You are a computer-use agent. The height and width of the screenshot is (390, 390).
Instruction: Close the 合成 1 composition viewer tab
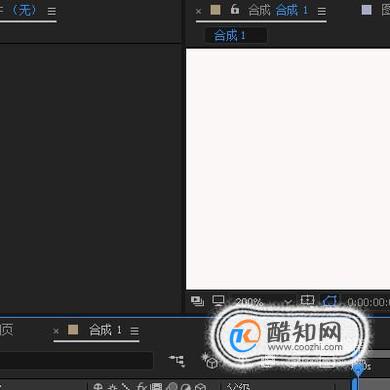(x=199, y=11)
